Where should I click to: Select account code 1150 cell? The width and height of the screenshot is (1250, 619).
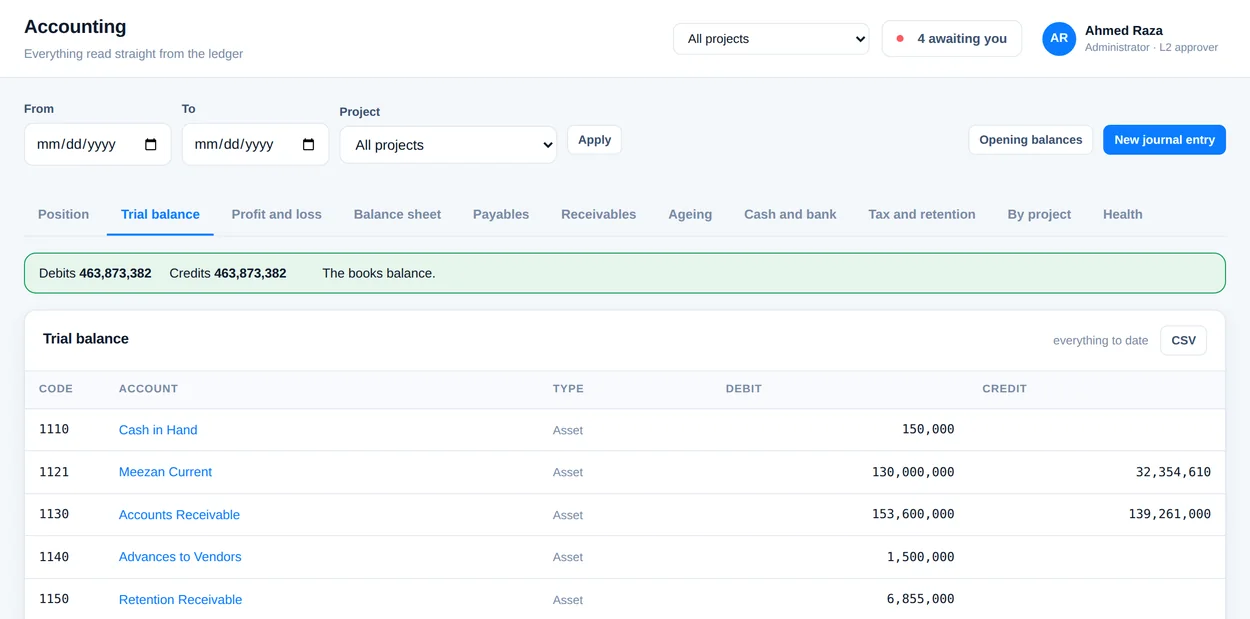(x=54, y=599)
